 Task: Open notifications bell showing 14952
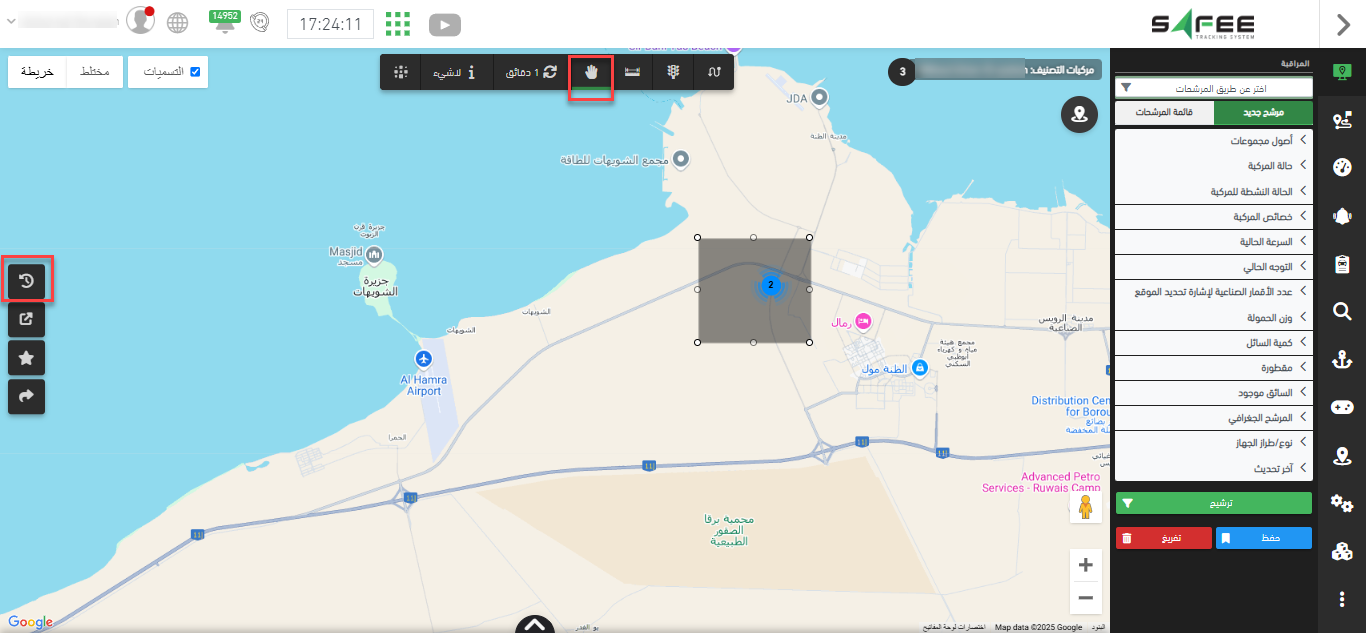tap(225, 23)
